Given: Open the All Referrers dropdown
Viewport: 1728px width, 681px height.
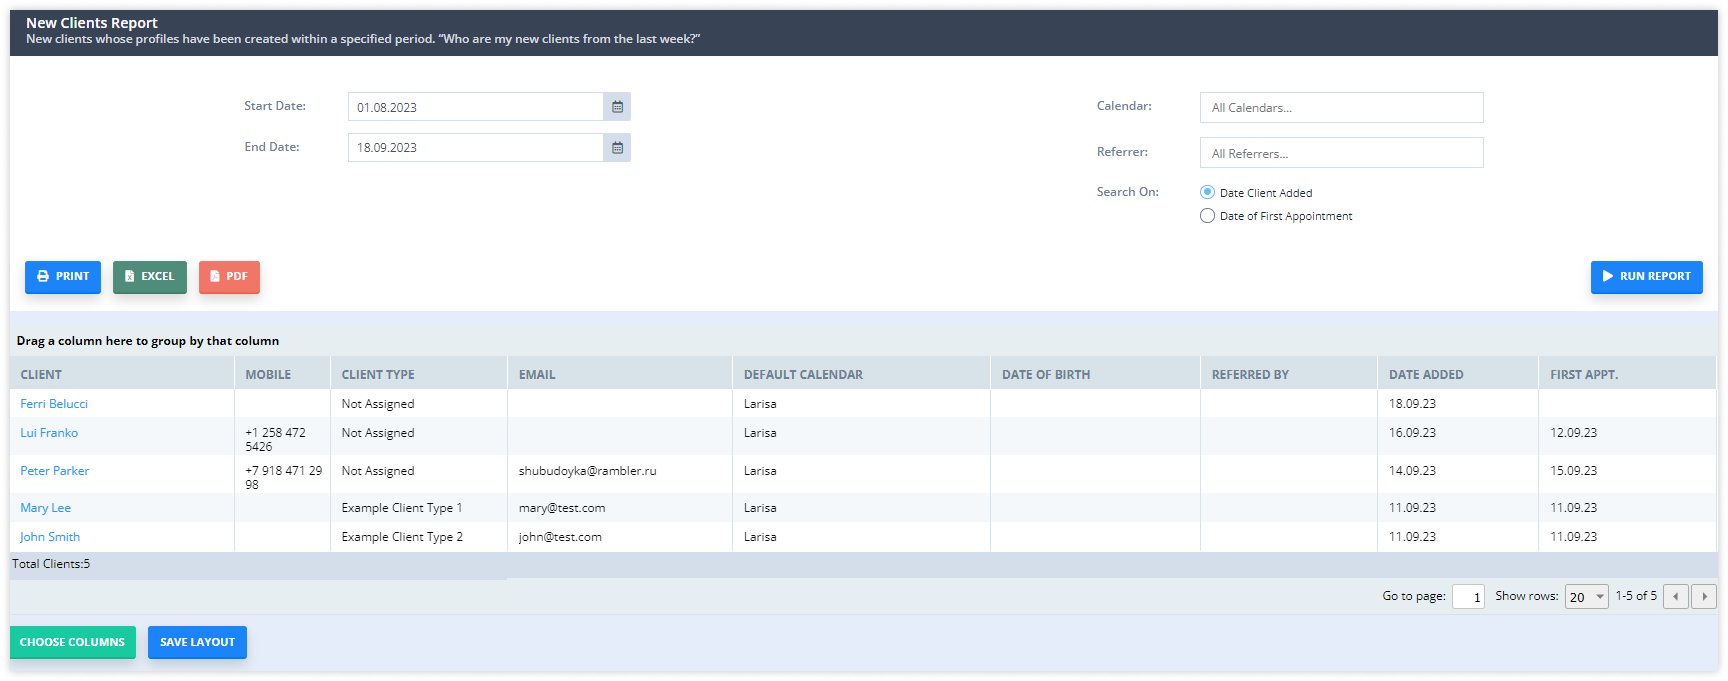Looking at the screenshot, I should click(x=1341, y=153).
